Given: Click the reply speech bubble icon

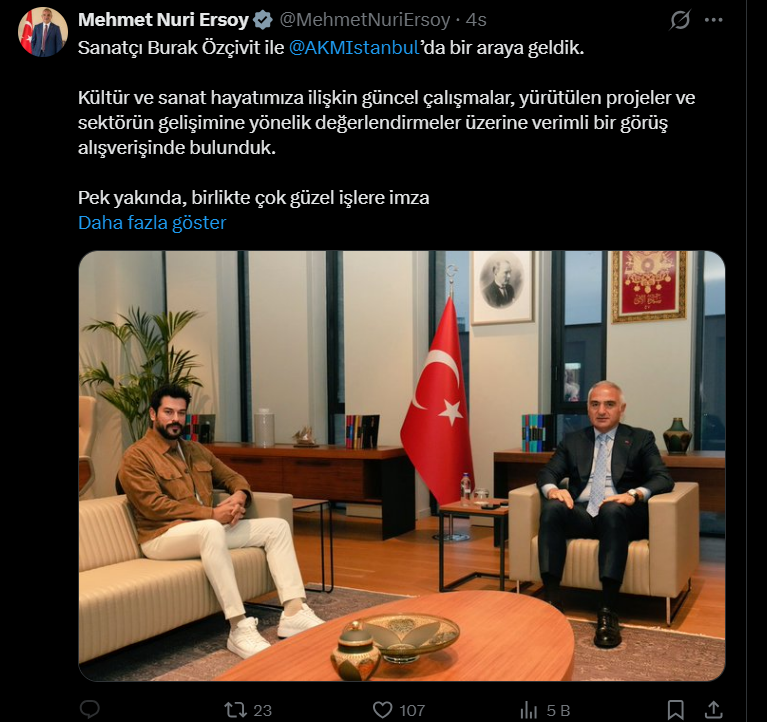Looking at the screenshot, I should coord(90,709).
